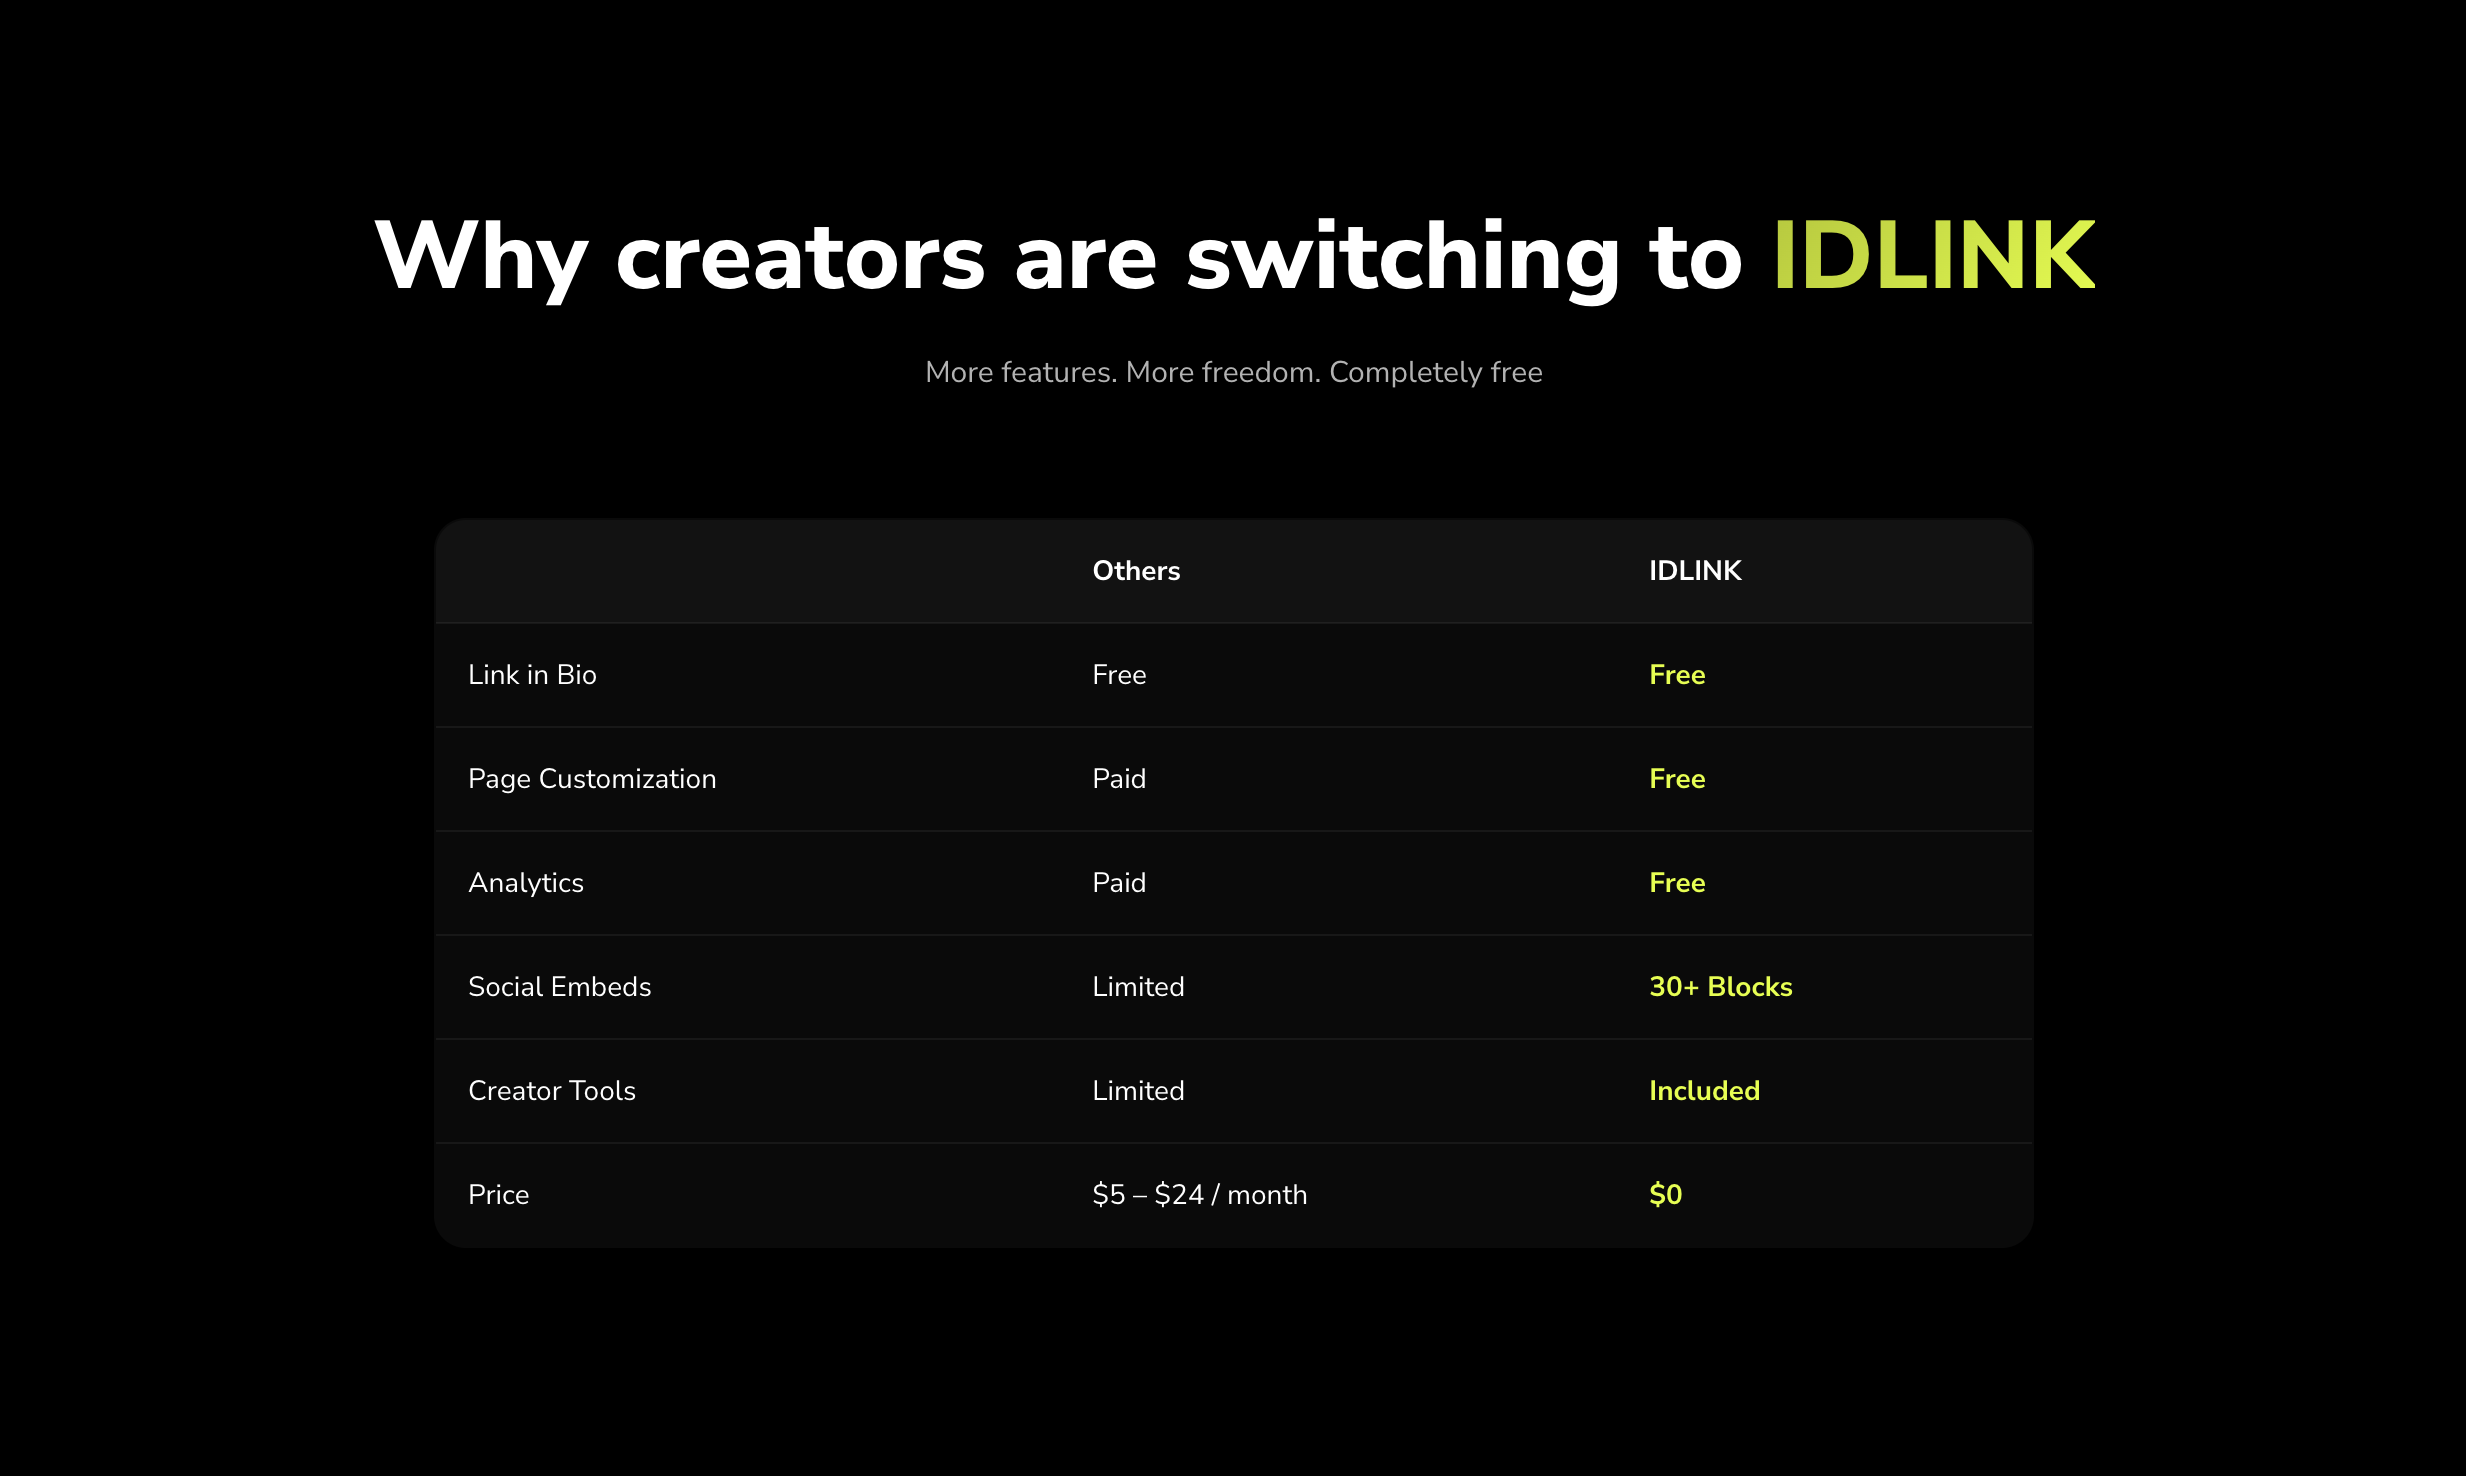Click the IDLINK heading text
Image resolution: width=2466 pixels, height=1476 pixels.
tap(1932, 258)
